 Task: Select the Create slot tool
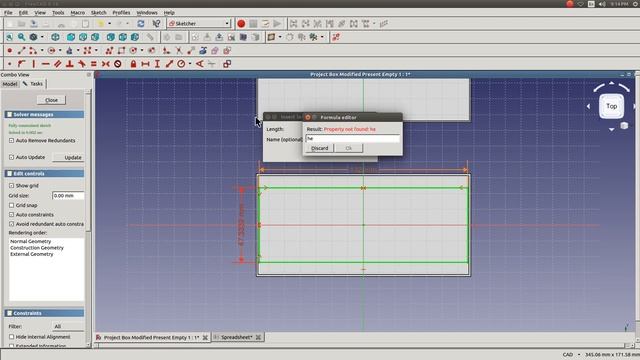(x=151, y=51)
